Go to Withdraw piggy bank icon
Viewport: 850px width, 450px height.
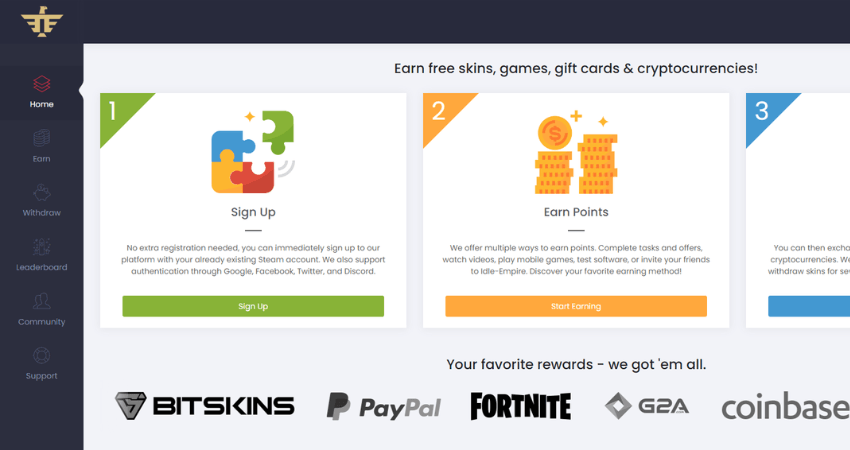pyautogui.click(x=42, y=192)
